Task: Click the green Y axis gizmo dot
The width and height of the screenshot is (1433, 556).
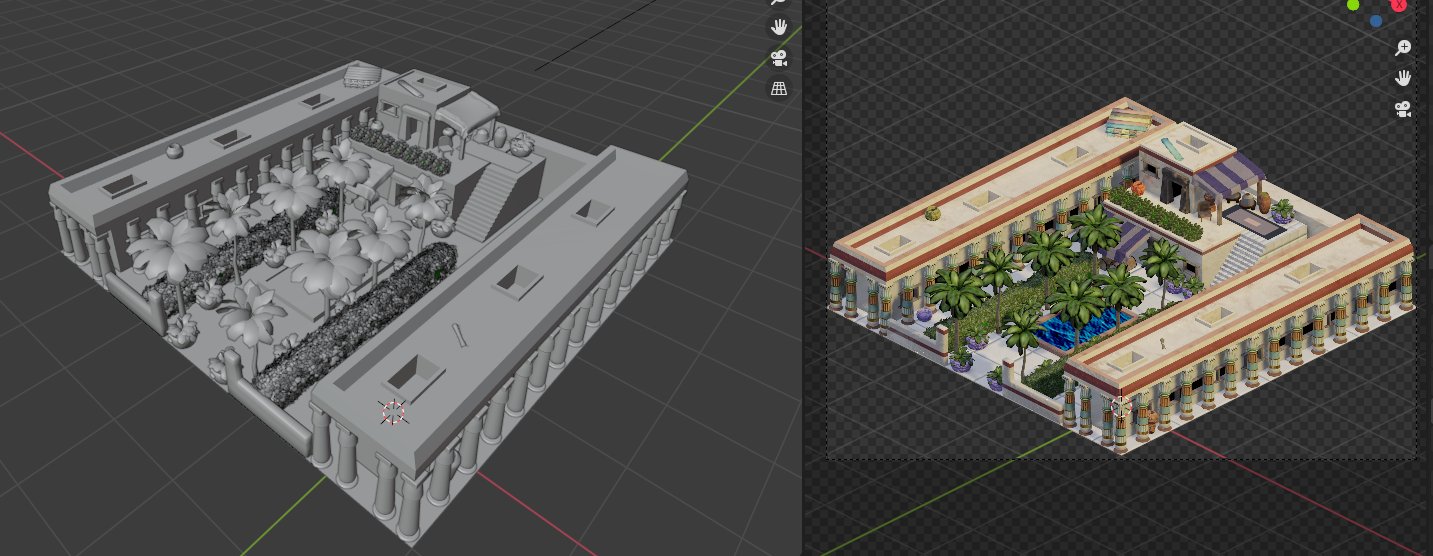Action: tap(1353, 5)
